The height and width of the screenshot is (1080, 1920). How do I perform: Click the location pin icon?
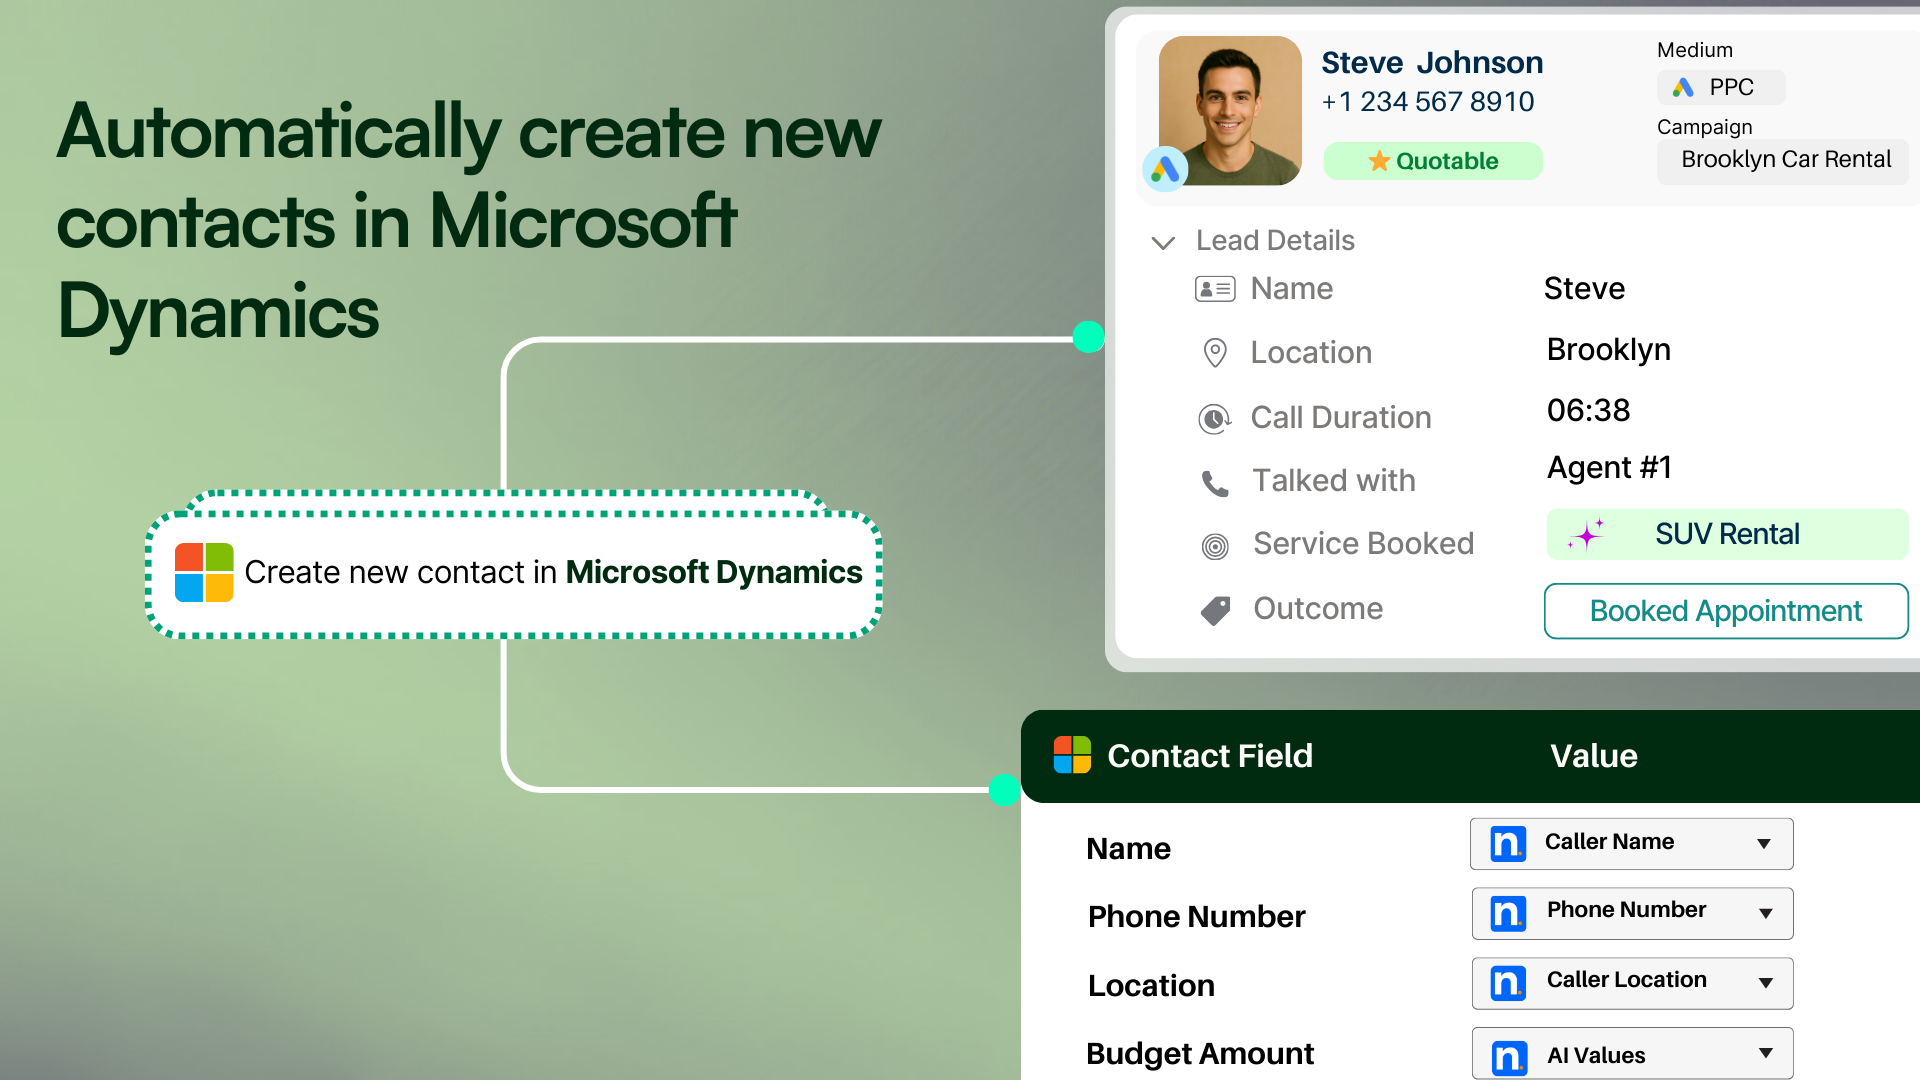coord(1215,352)
